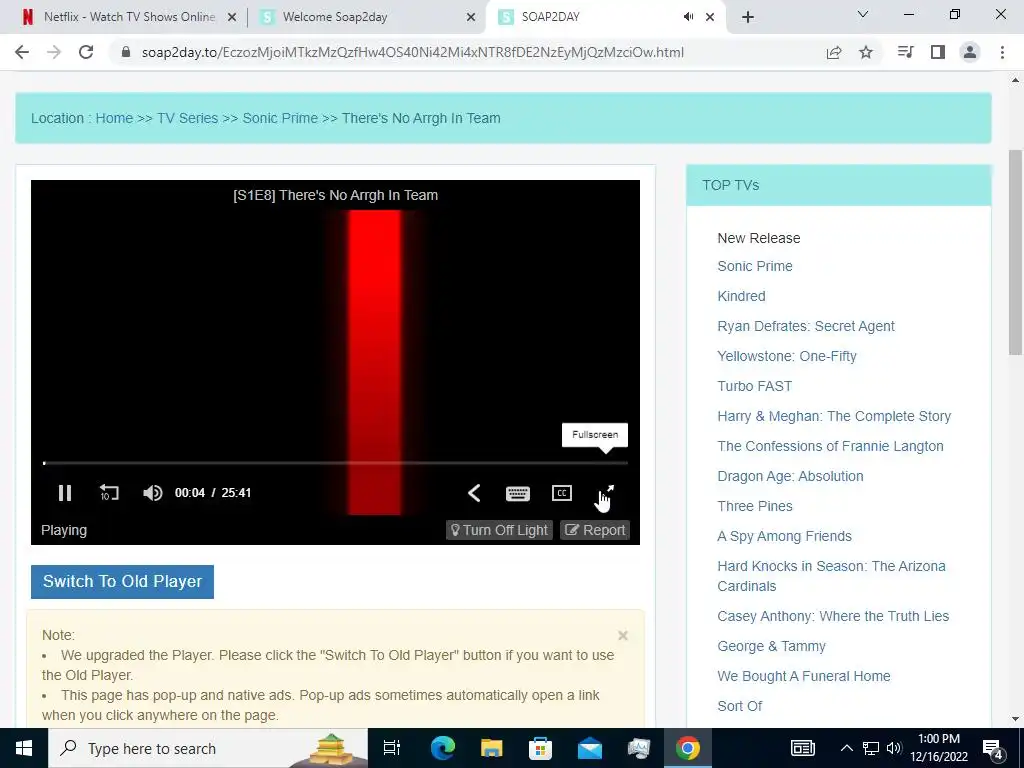The width and height of the screenshot is (1024, 768).
Task: Open notifications action center
Action: pos(993,749)
